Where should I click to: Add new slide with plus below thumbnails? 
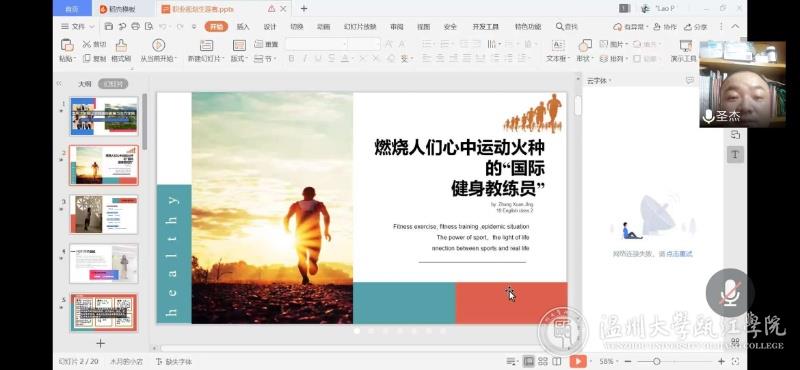101,343
